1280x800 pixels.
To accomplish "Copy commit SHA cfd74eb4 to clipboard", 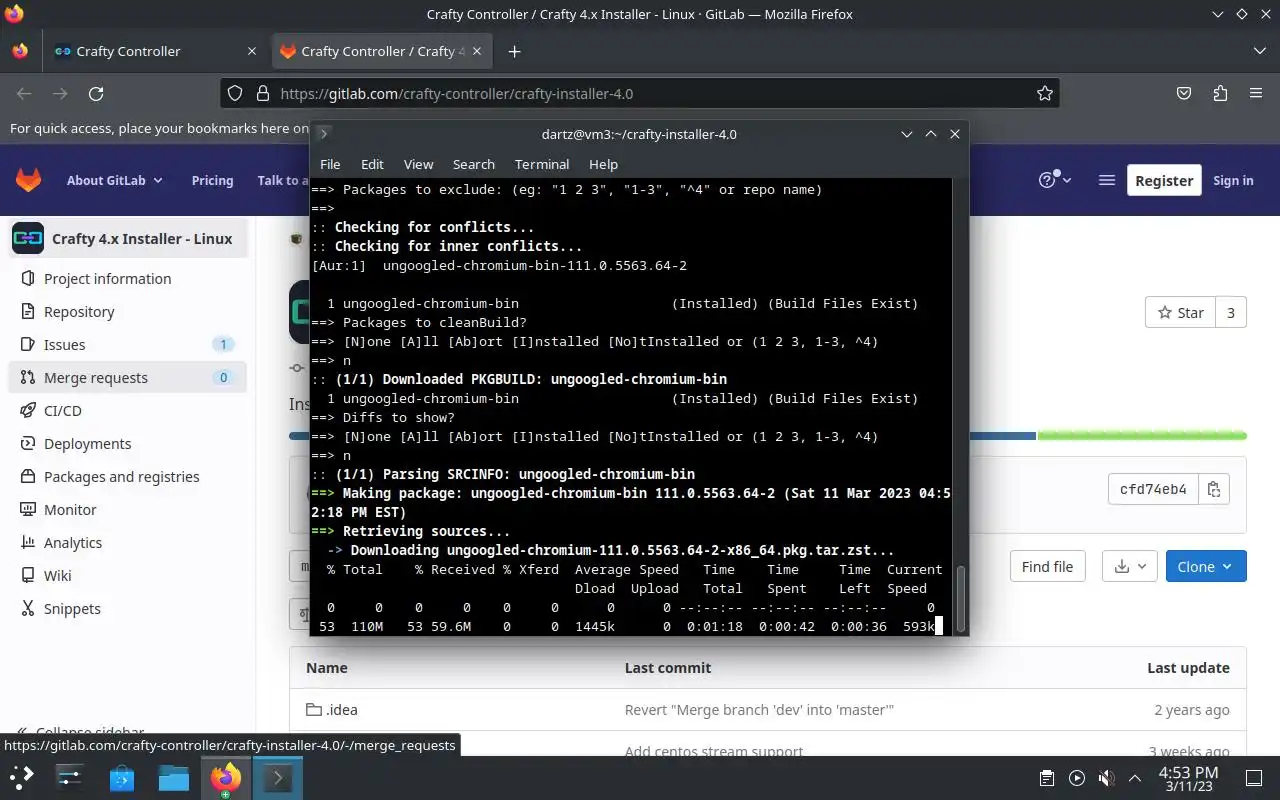I will [x=1214, y=489].
